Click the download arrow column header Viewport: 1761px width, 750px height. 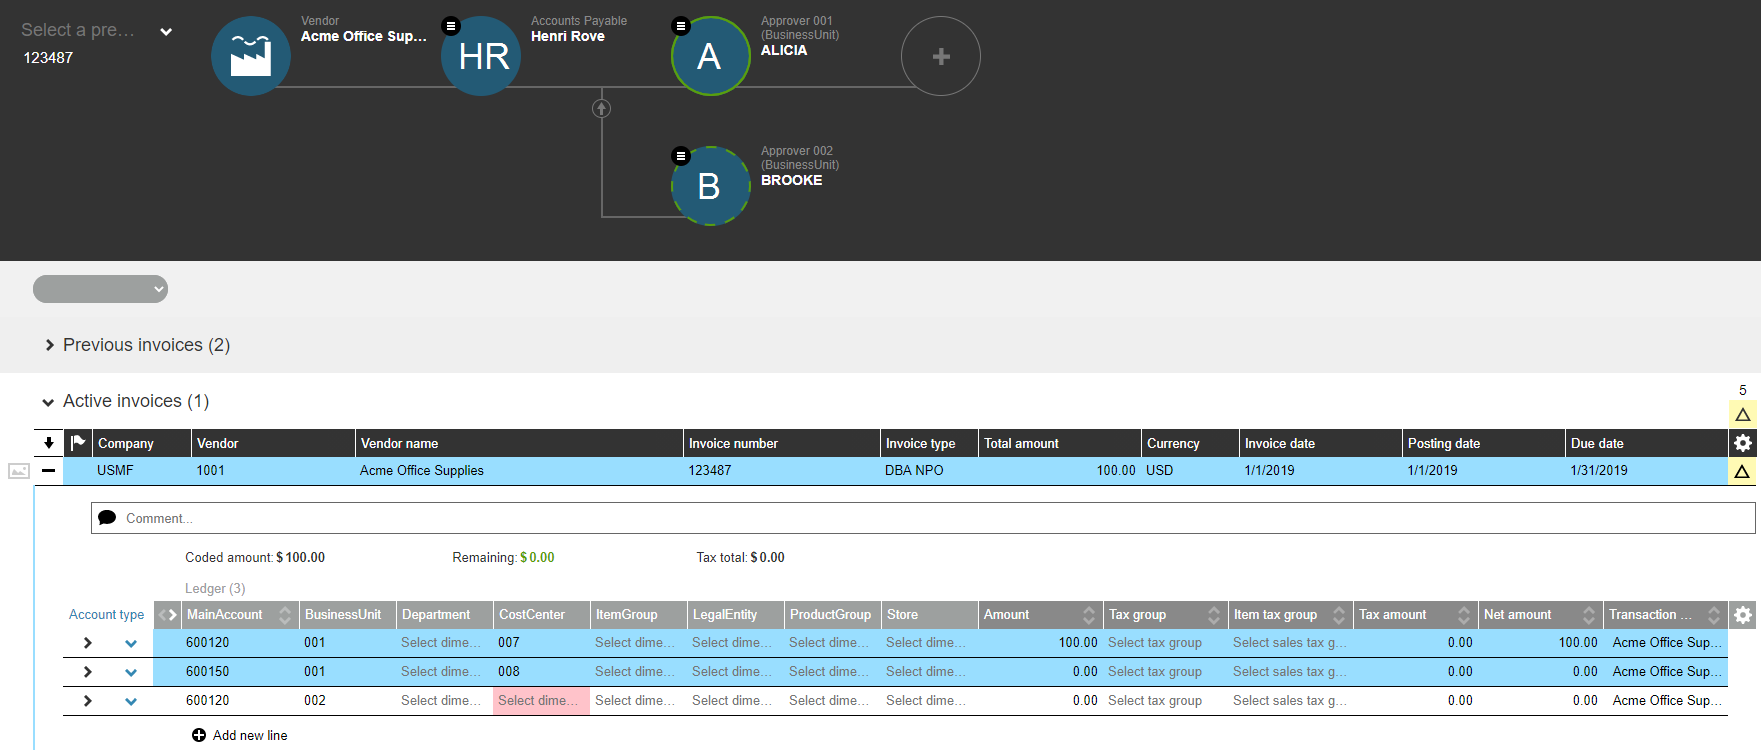pyautogui.click(x=49, y=443)
